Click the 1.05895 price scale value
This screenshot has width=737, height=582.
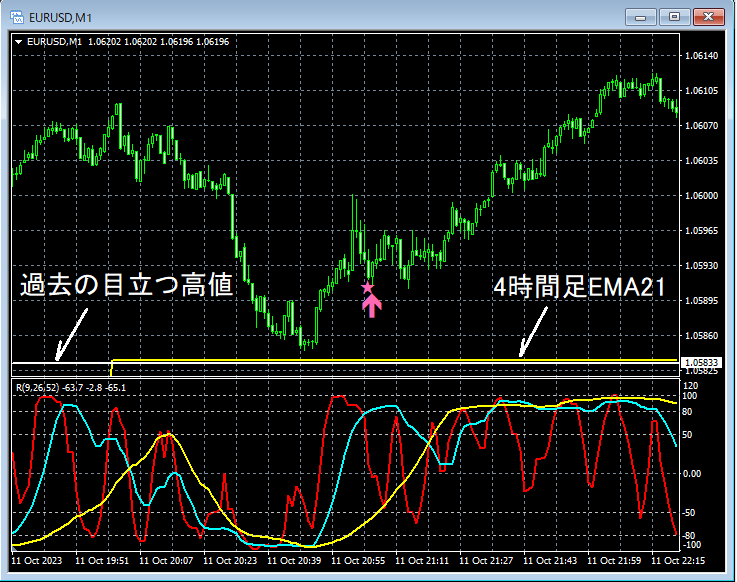(701, 300)
